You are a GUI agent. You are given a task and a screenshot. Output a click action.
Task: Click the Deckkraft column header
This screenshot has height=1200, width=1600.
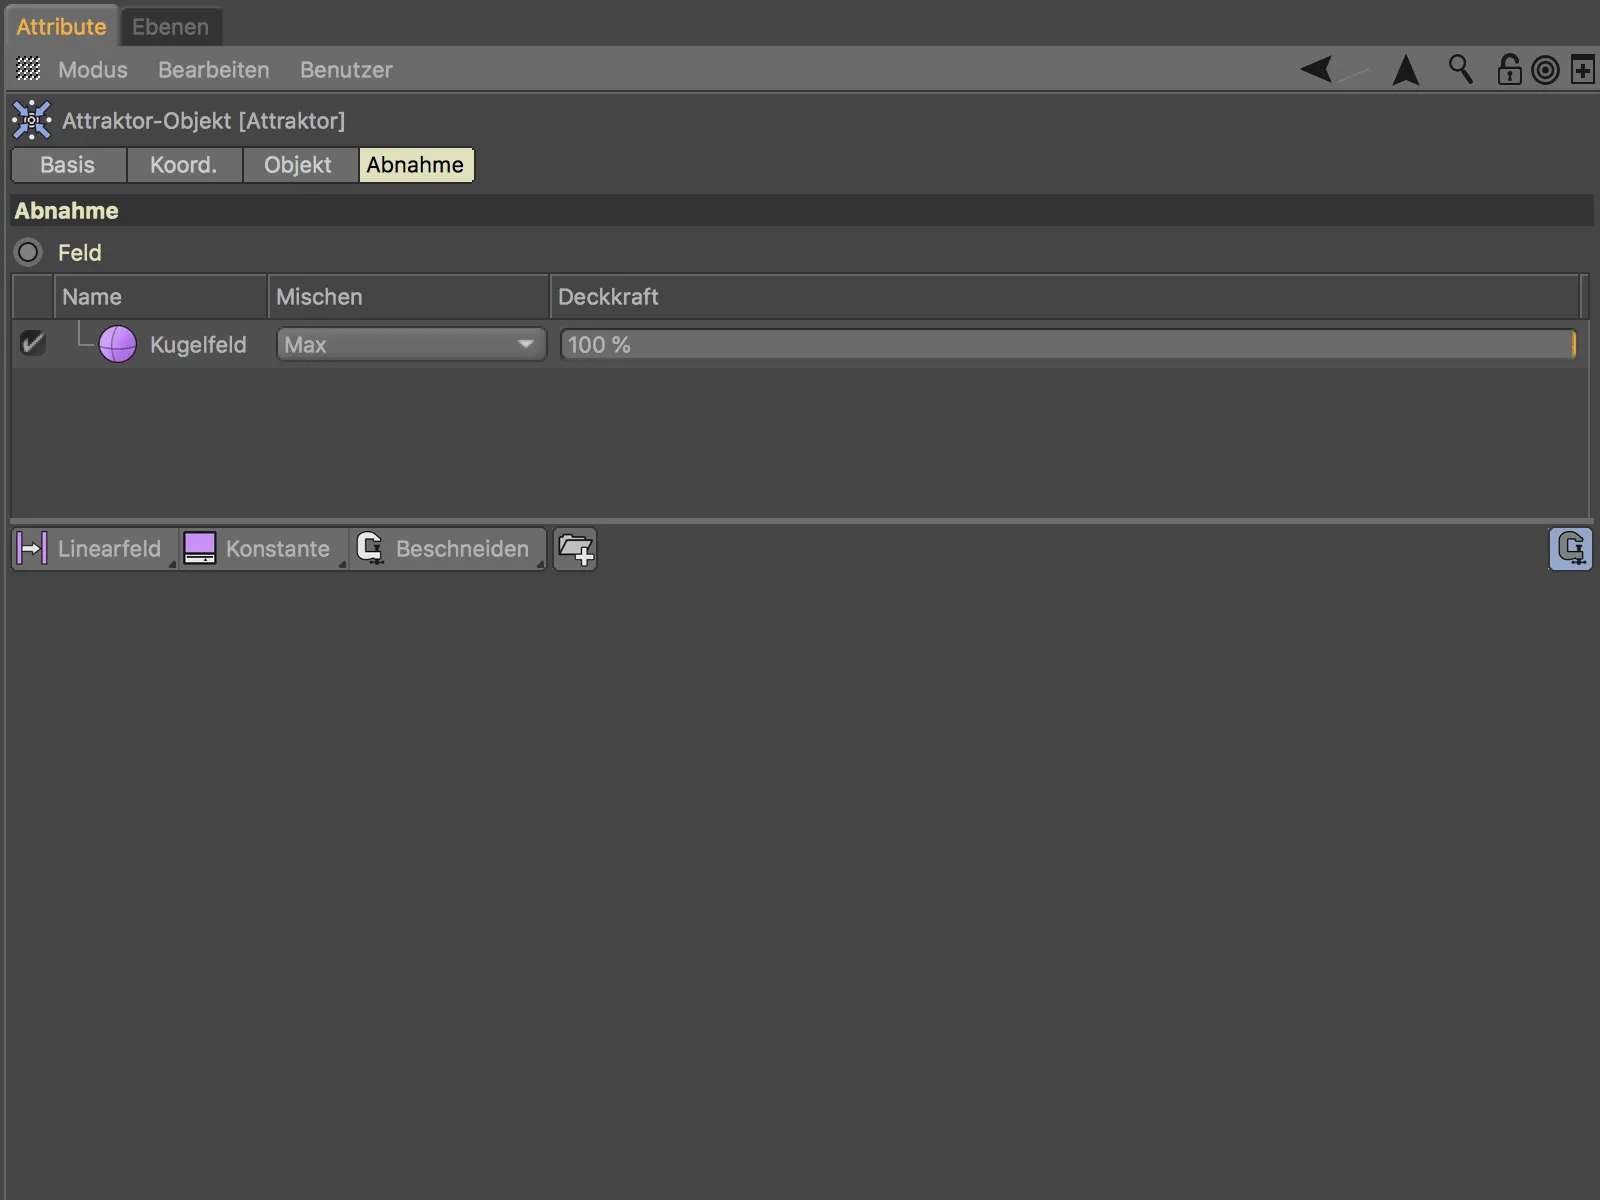(x=1065, y=297)
